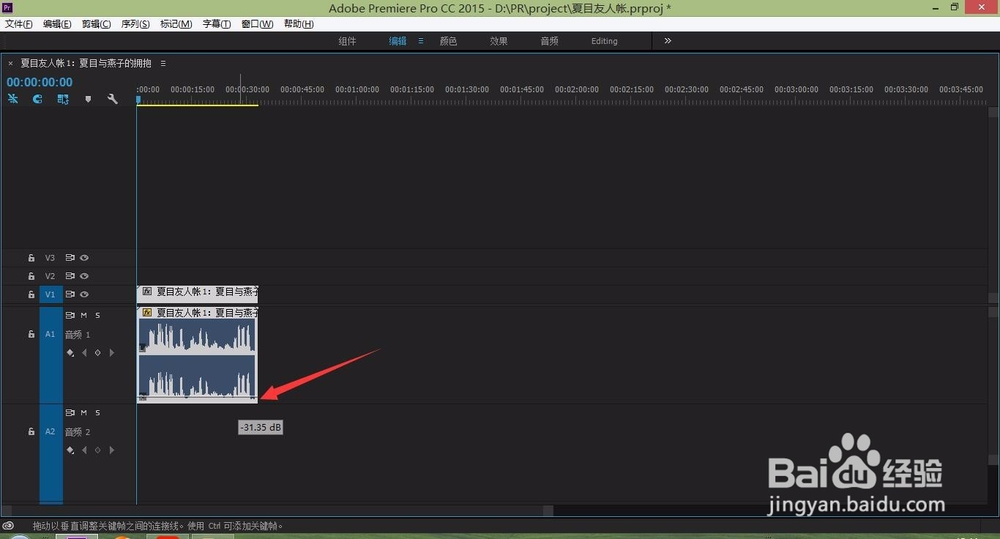Add or remove keyframe on A1
This screenshot has height=539, width=1000.
(98, 353)
